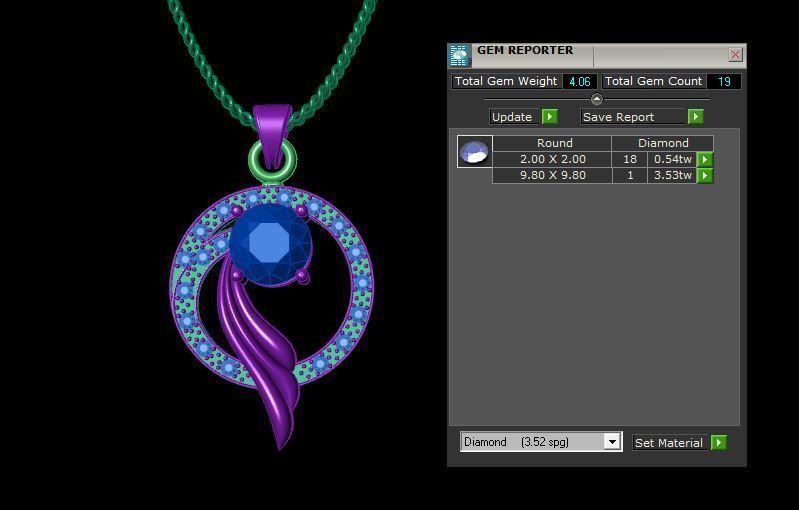Image resolution: width=799 pixels, height=510 pixels.
Task: Click the green arrow beside Save Report
Action: pos(695,117)
